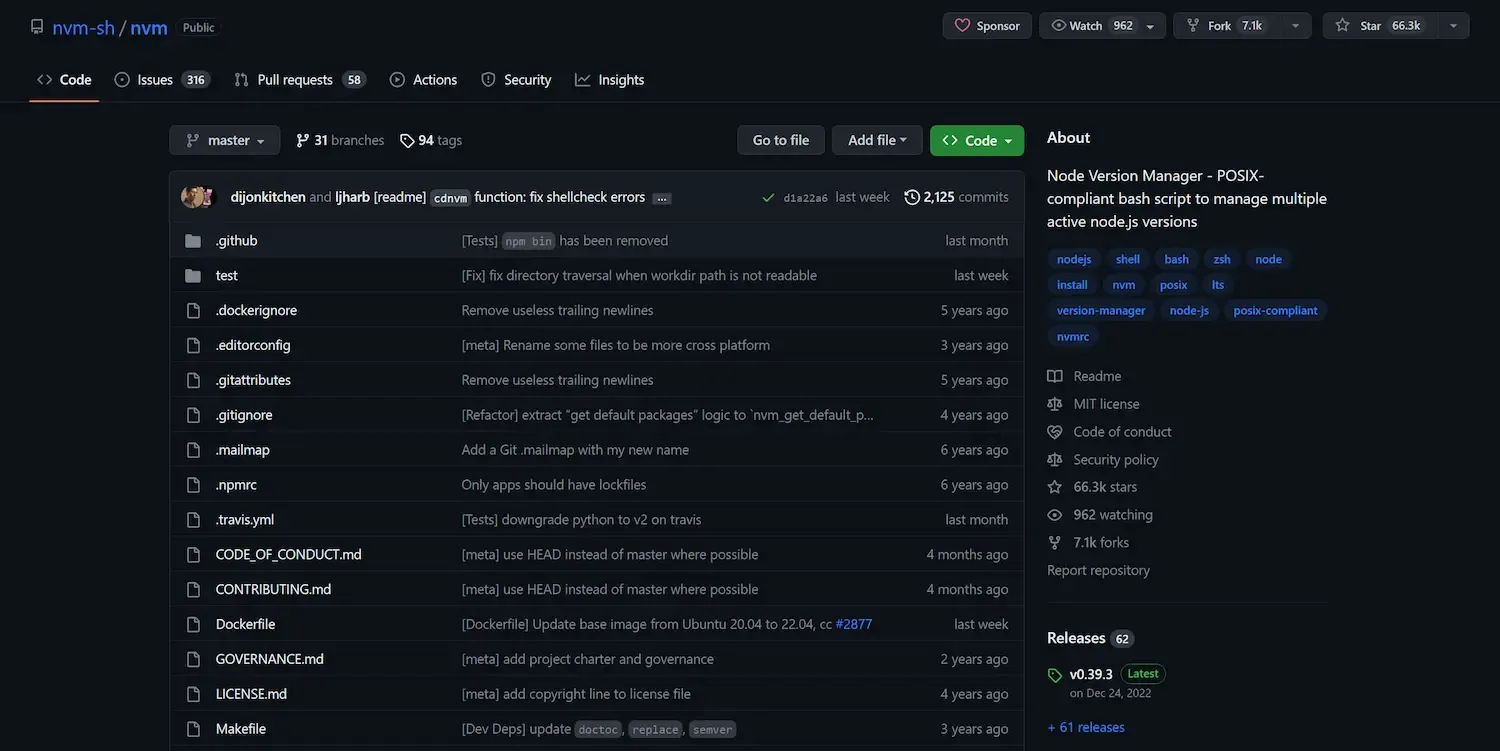1500x751 pixels.
Task: Open the green Code dropdown
Action: pos(977,141)
